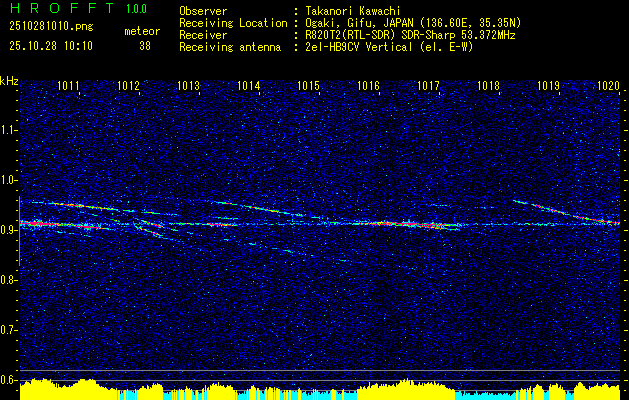Click the Receiving antenna field label
Image resolution: width=629 pixels, height=400 pixels.
tap(230, 47)
